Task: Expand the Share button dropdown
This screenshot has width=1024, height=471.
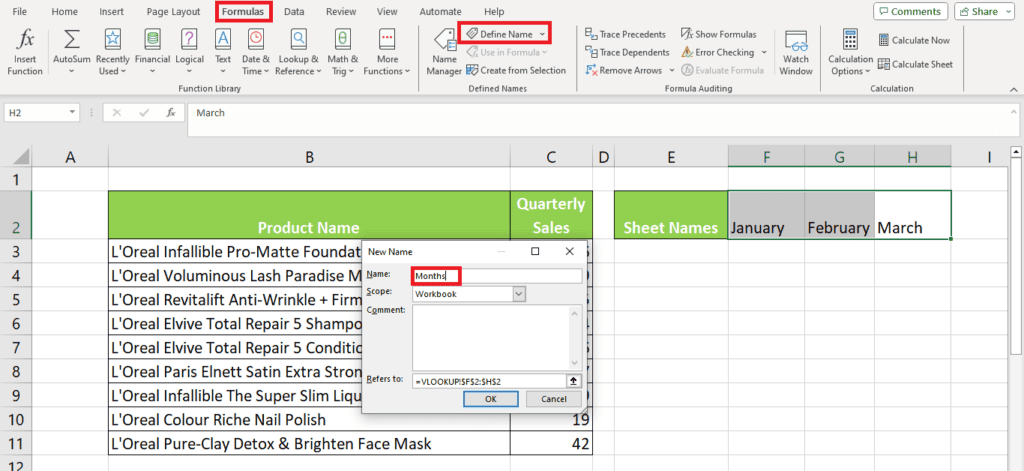Action: (x=1007, y=11)
